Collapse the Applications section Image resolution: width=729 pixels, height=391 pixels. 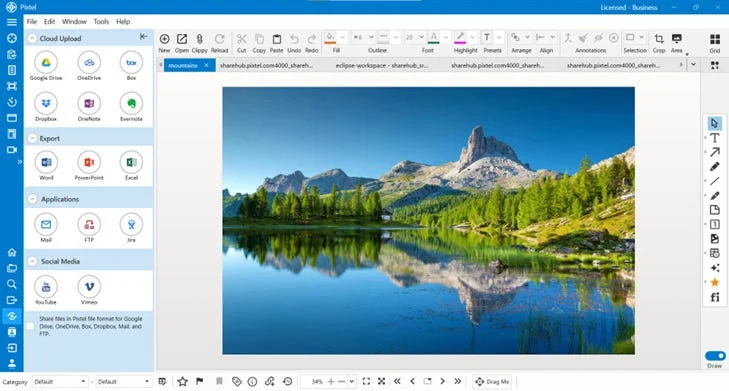tap(32, 199)
